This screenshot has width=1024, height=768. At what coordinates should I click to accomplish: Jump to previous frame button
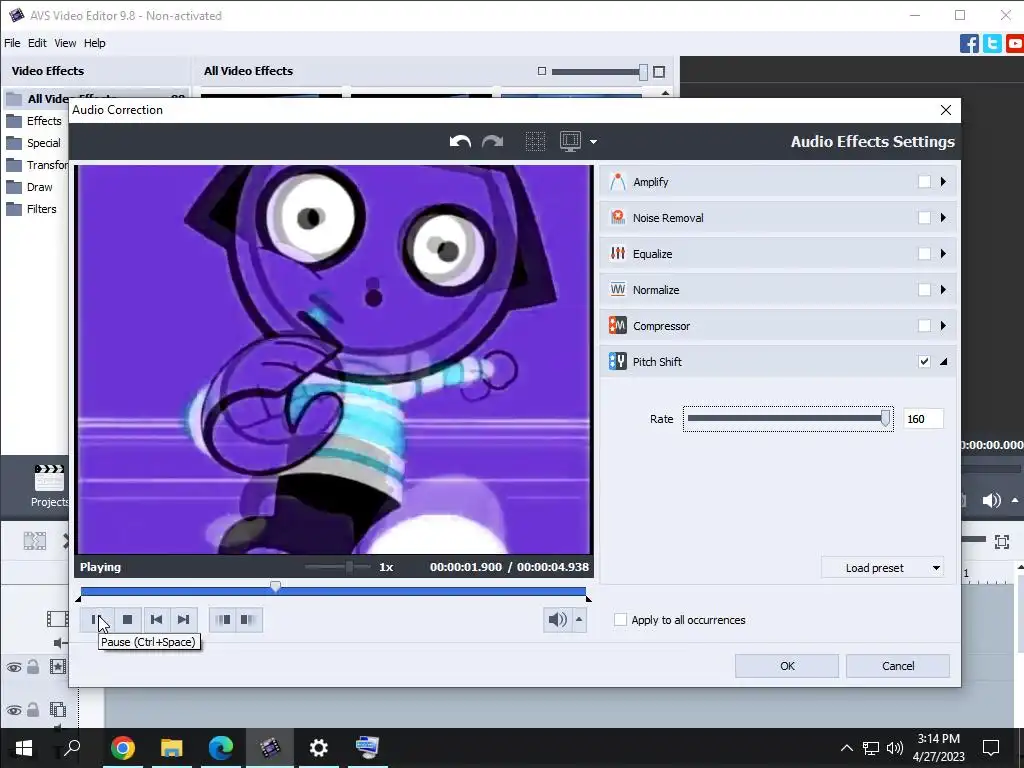pyautogui.click(x=156, y=619)
